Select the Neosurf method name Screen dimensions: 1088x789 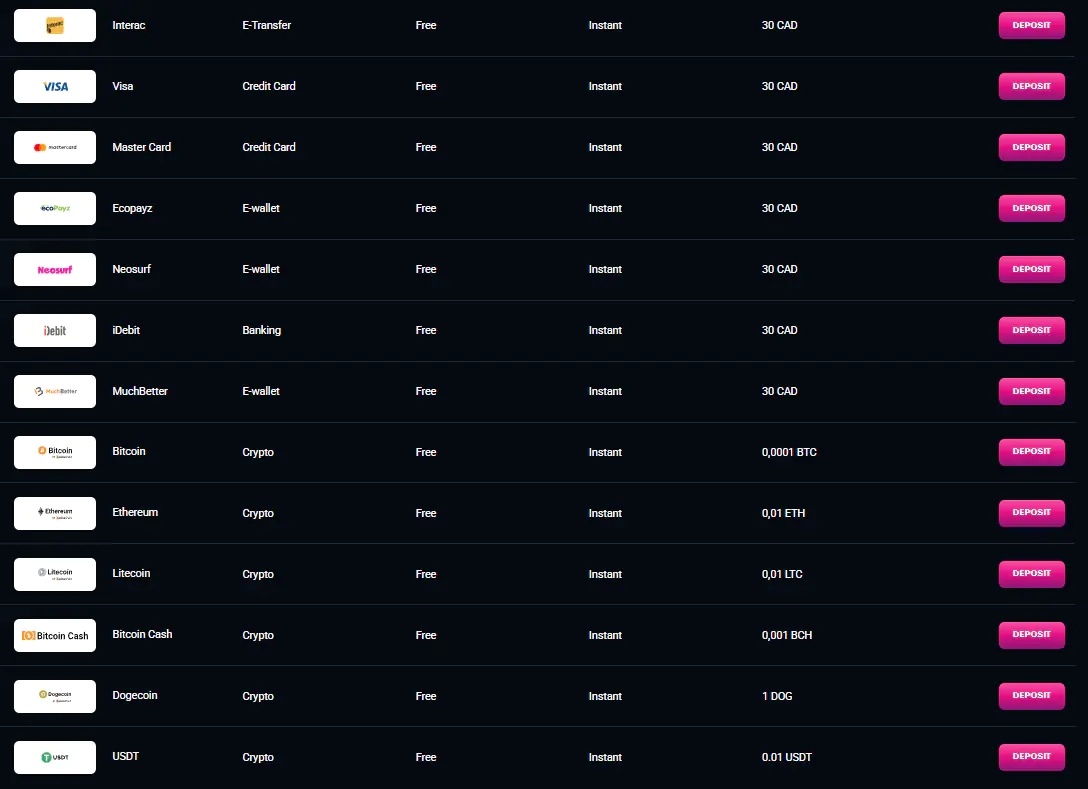tap(132, 270)
